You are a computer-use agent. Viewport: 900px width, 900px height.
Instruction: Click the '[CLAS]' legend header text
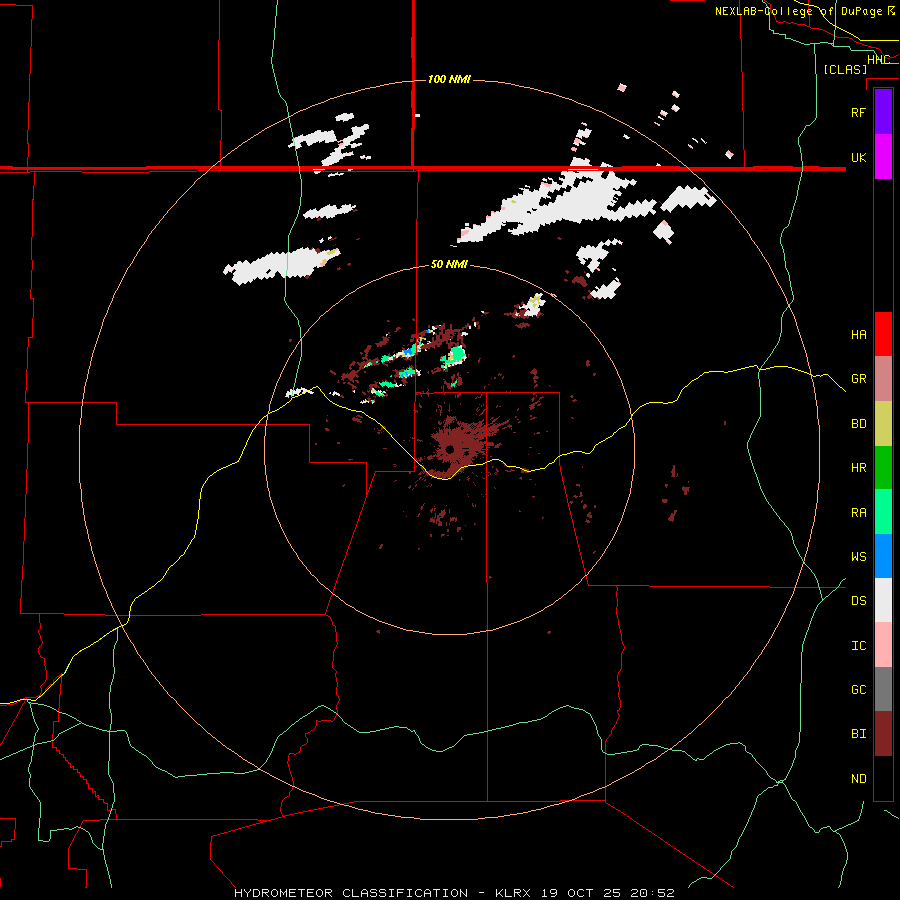coord(845,70)
